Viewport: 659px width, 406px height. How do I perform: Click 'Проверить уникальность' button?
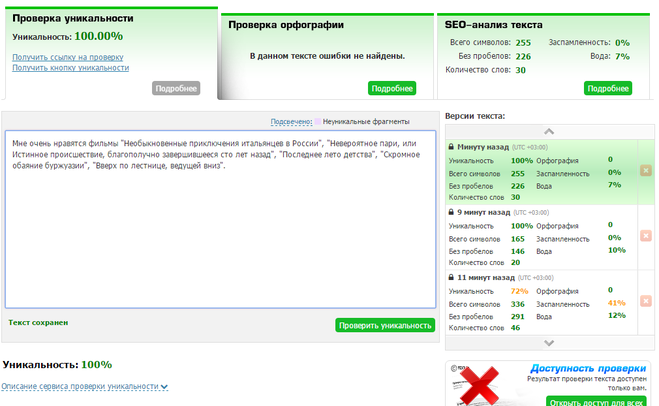[x=385, y=325]
